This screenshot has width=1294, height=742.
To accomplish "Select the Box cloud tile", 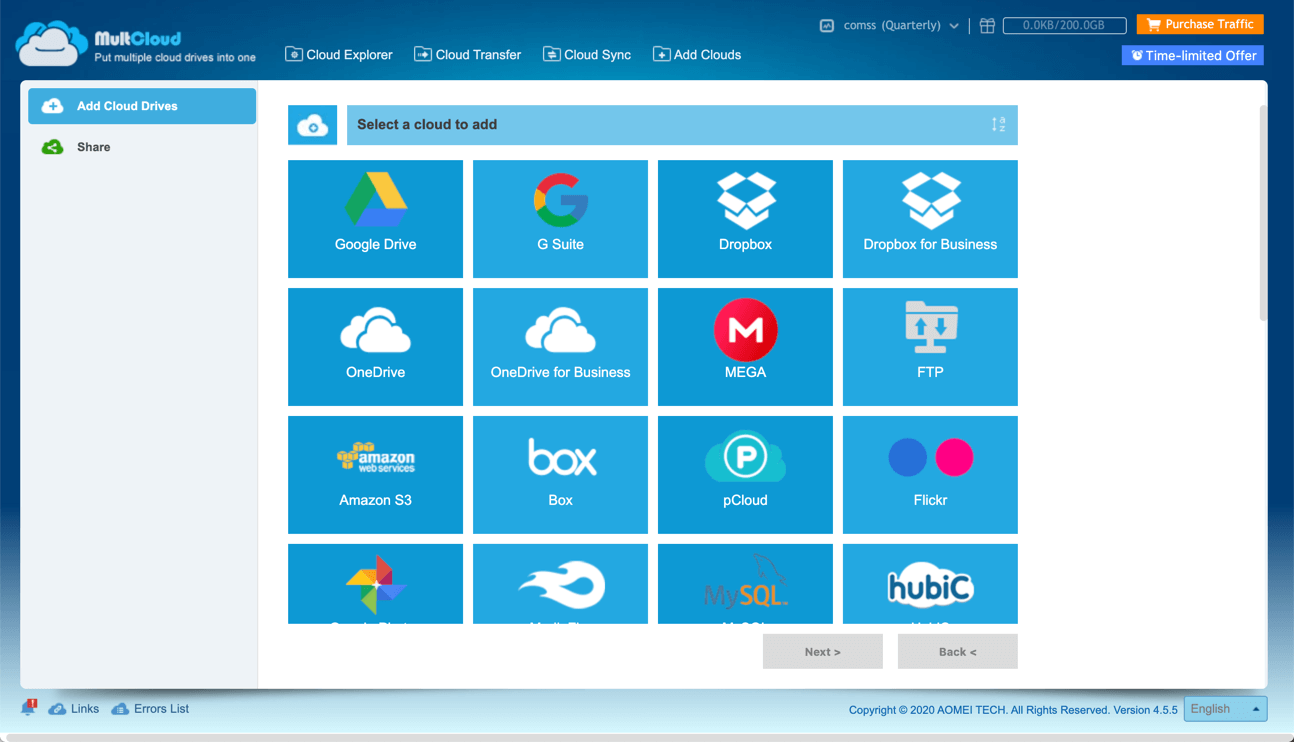I will [560, 475].
